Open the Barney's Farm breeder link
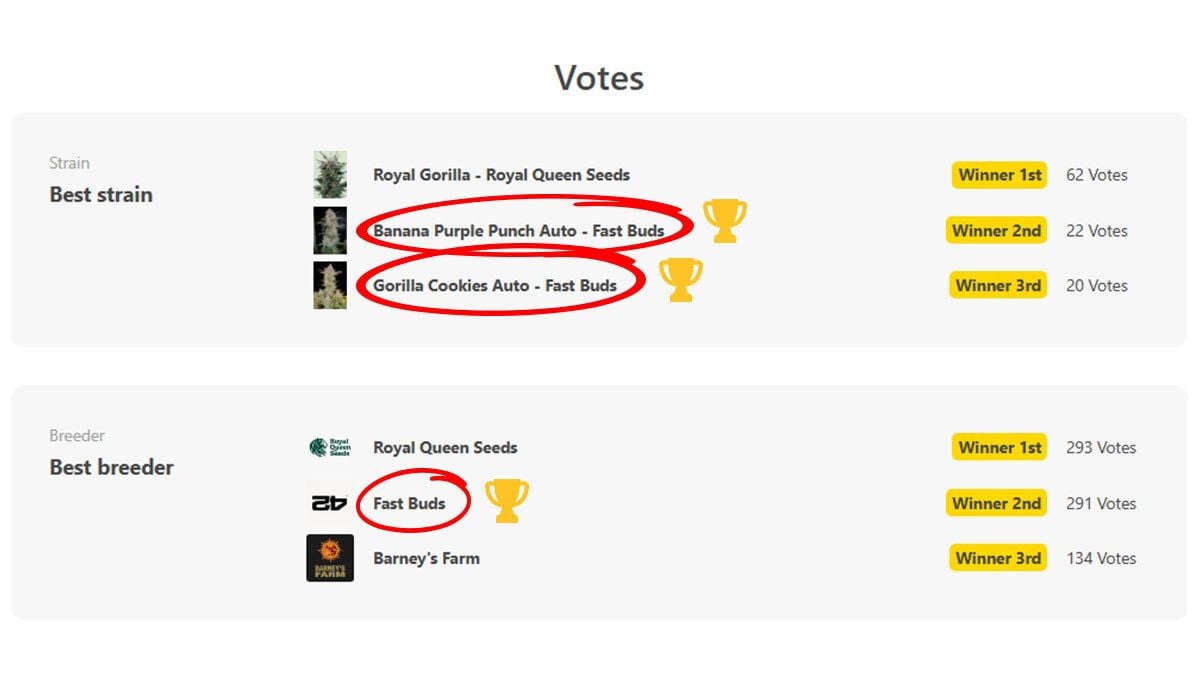This screenshot has width=1200, height=679. point(426,558)
